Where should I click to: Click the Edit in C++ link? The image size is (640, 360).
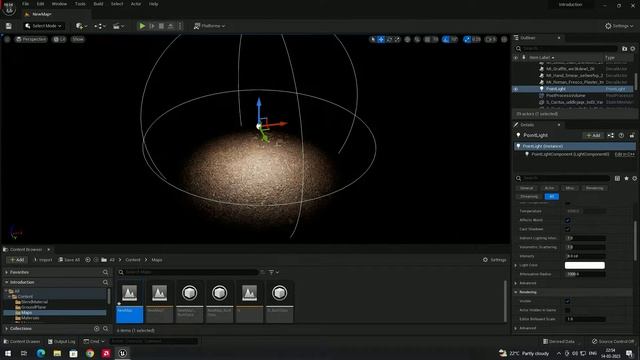coord(624,154)
